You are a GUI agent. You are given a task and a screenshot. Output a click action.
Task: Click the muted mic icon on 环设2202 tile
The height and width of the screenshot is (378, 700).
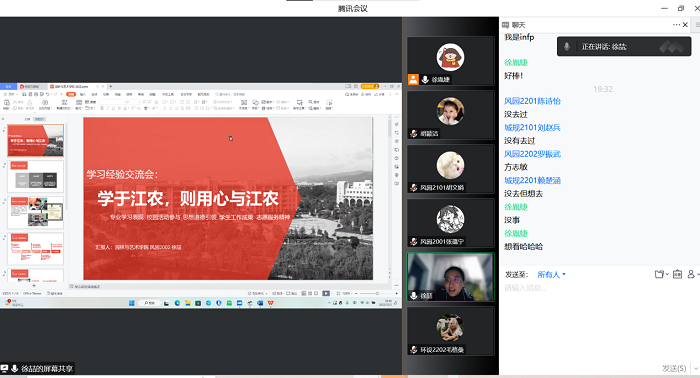pos(414,350)
